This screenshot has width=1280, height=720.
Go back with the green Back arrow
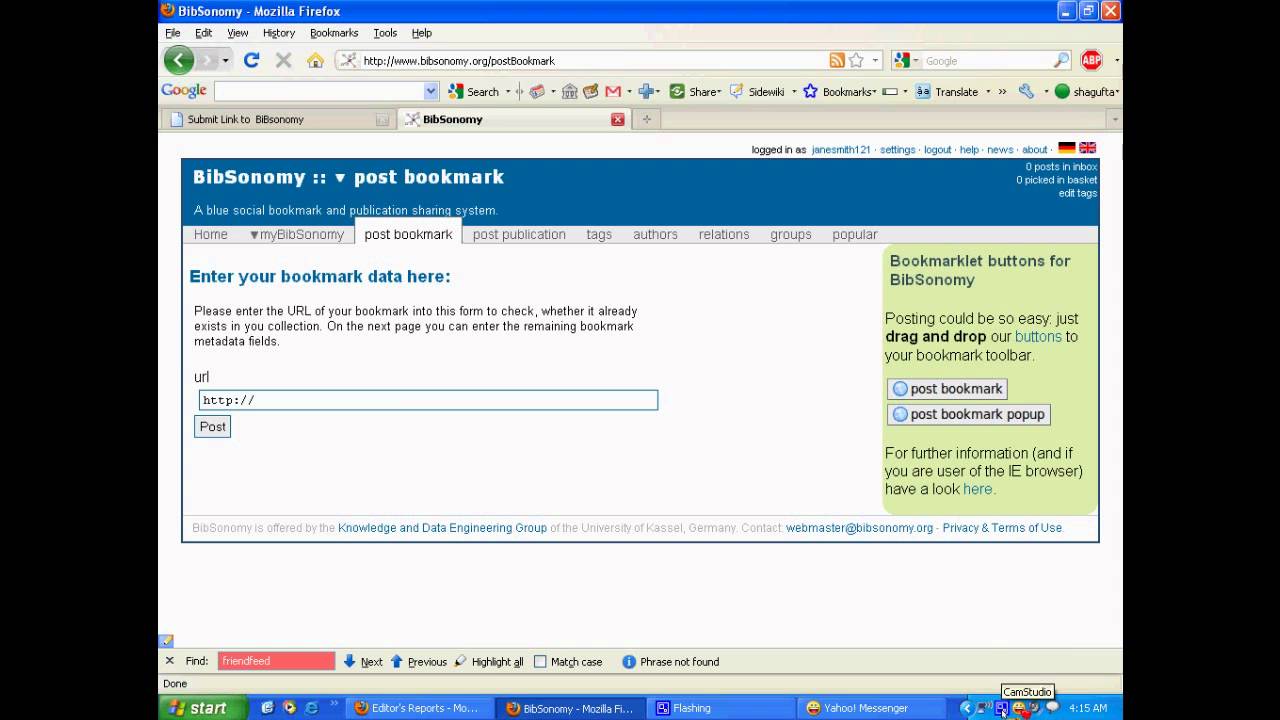[x=179, y=60]
